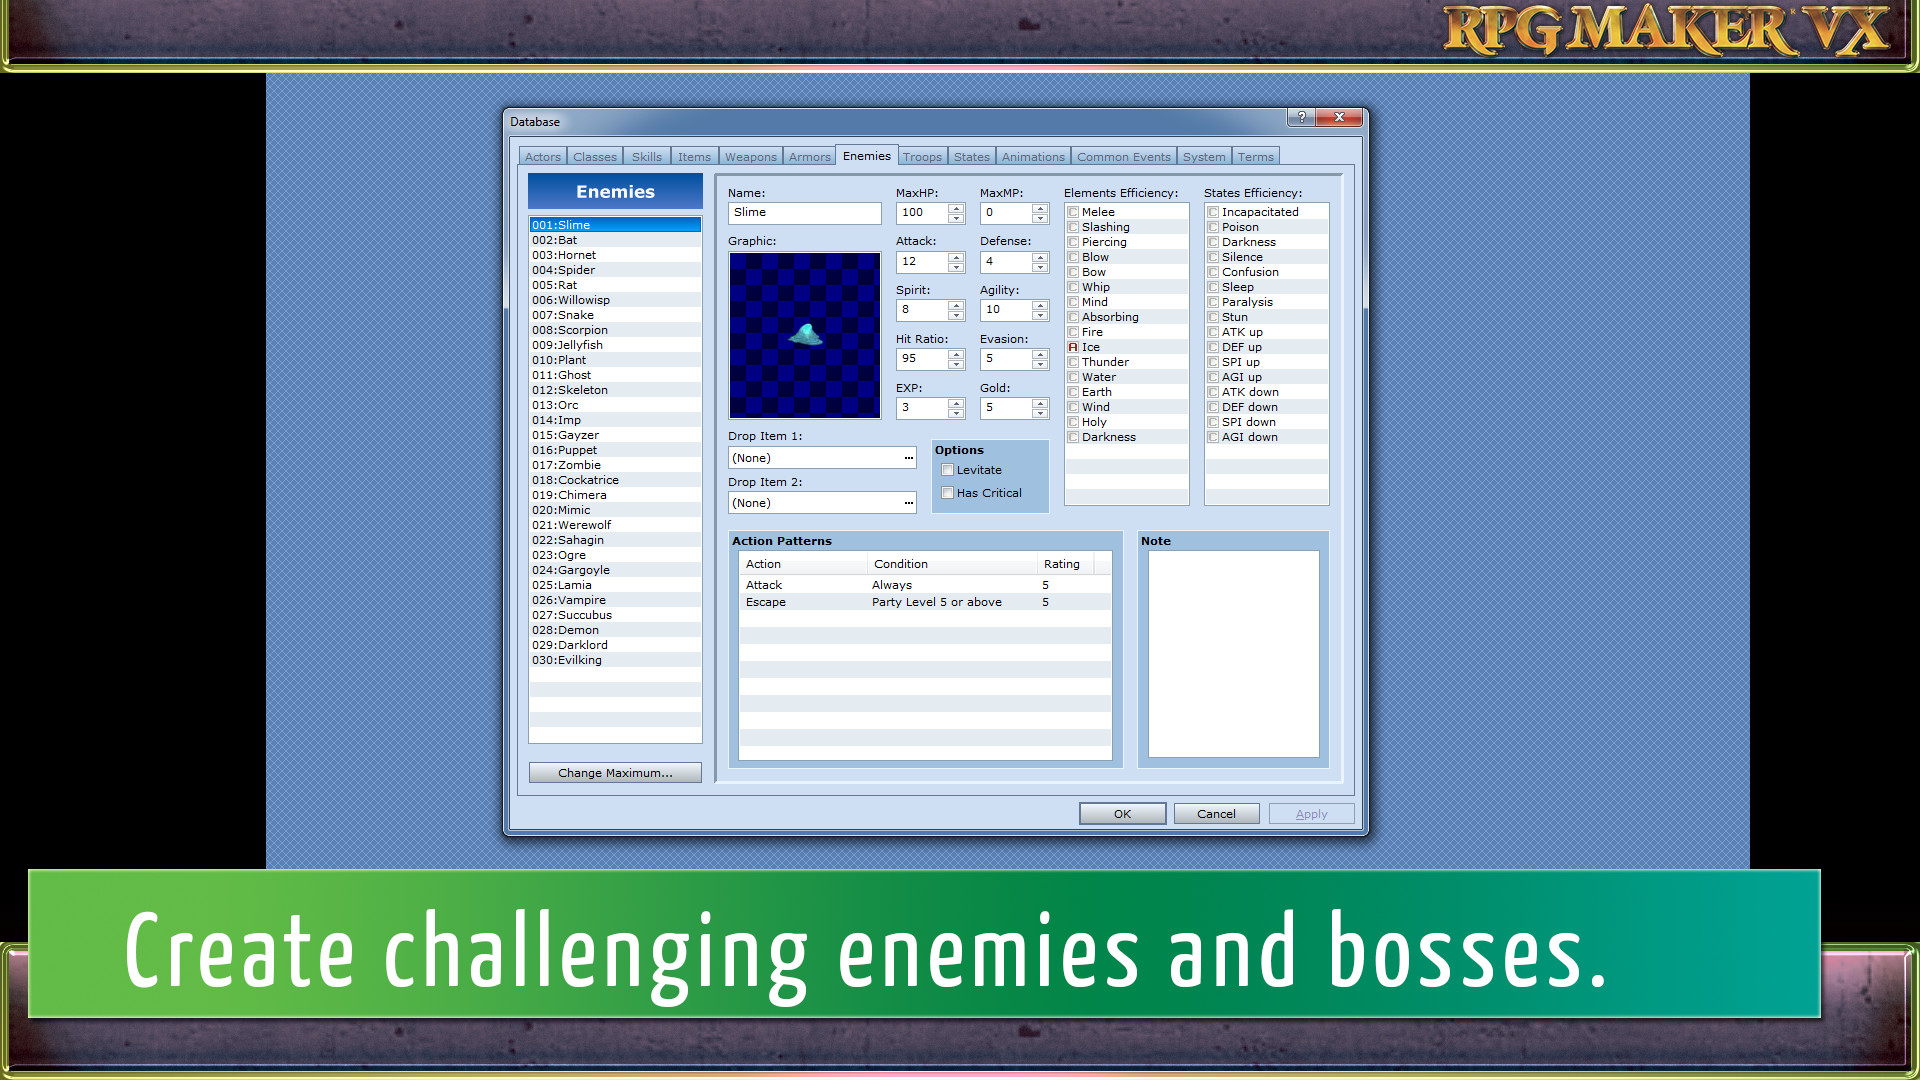Image resolution: width=1920 pixels, height=1080 pixels.
Task: Click Apply to save changes
Action: pyautogui.click(x=1308, y=812)
